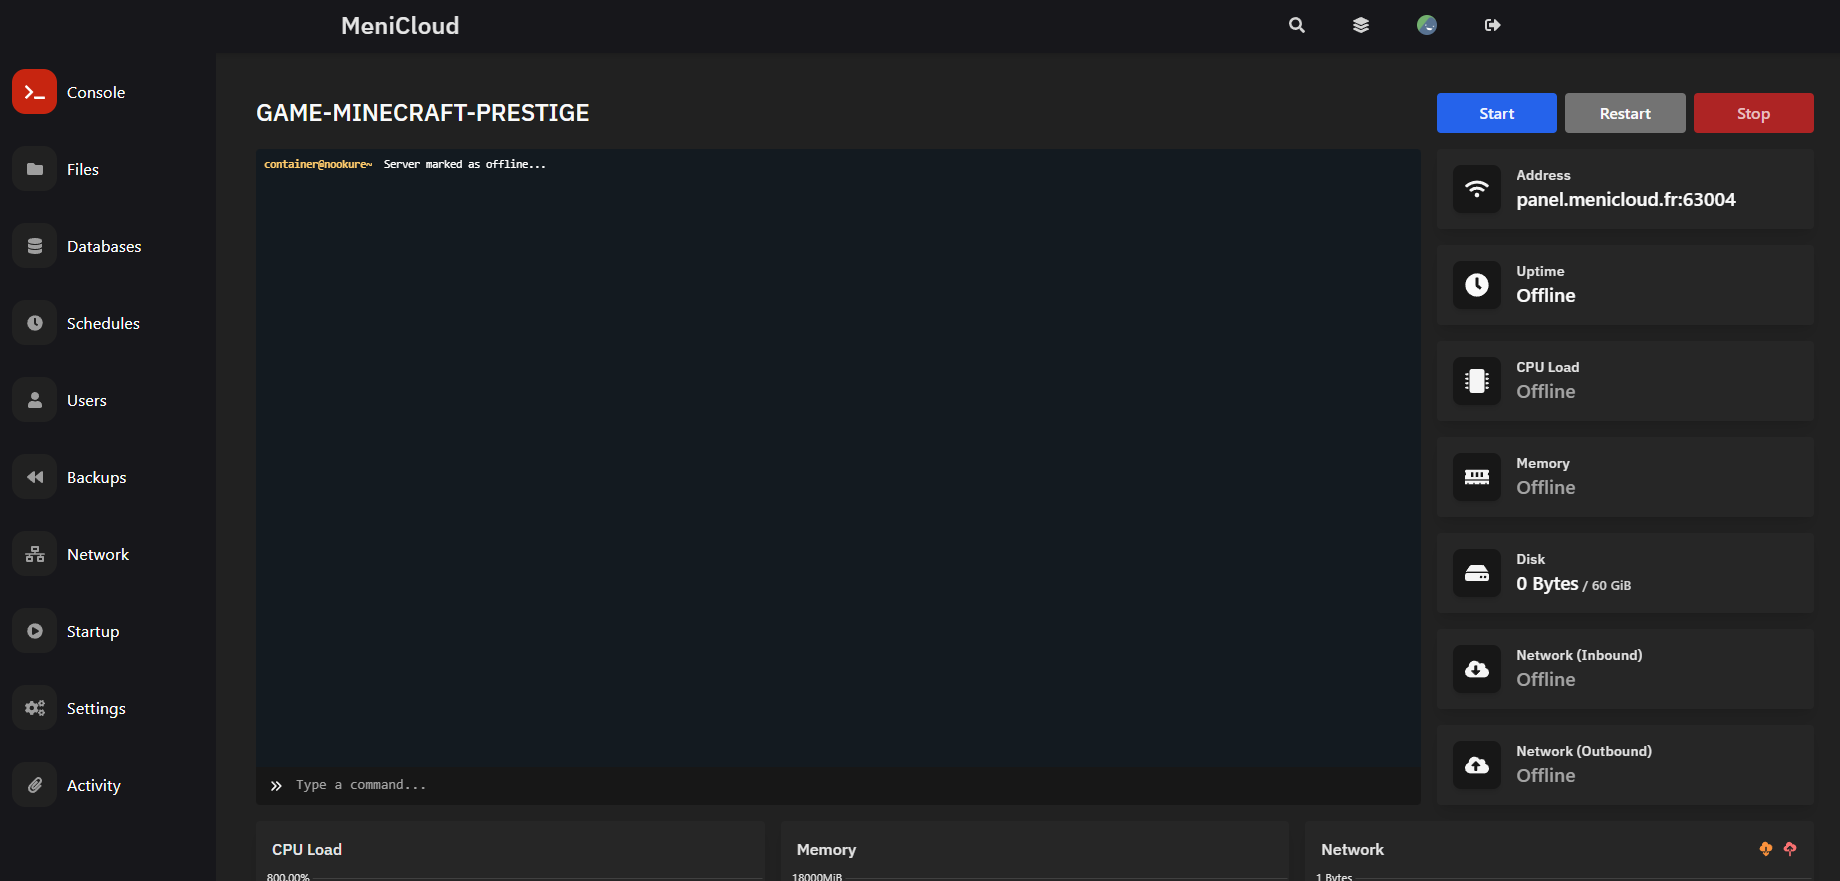Viewport: 1840px width, 881px height.
Task: Select the CPU Load stat Offline value
Action: (1546, 392)
